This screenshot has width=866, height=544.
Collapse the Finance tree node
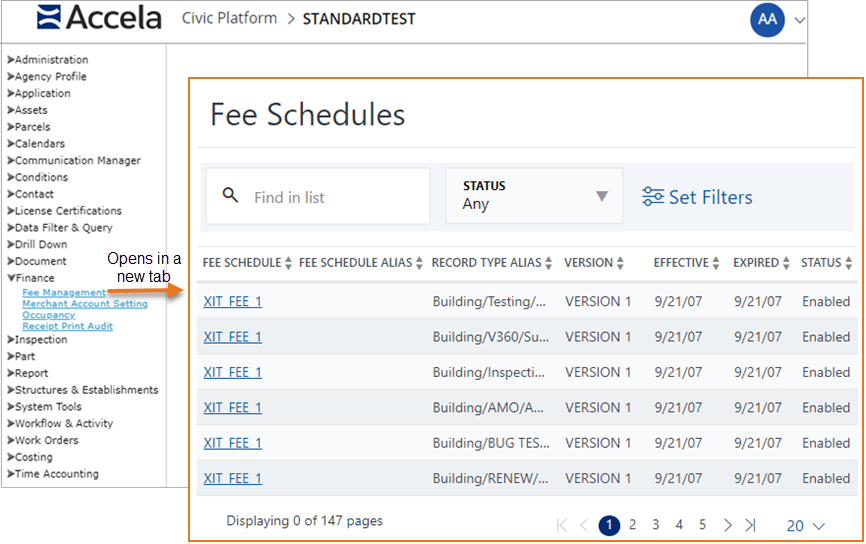[x=11, y=278]
